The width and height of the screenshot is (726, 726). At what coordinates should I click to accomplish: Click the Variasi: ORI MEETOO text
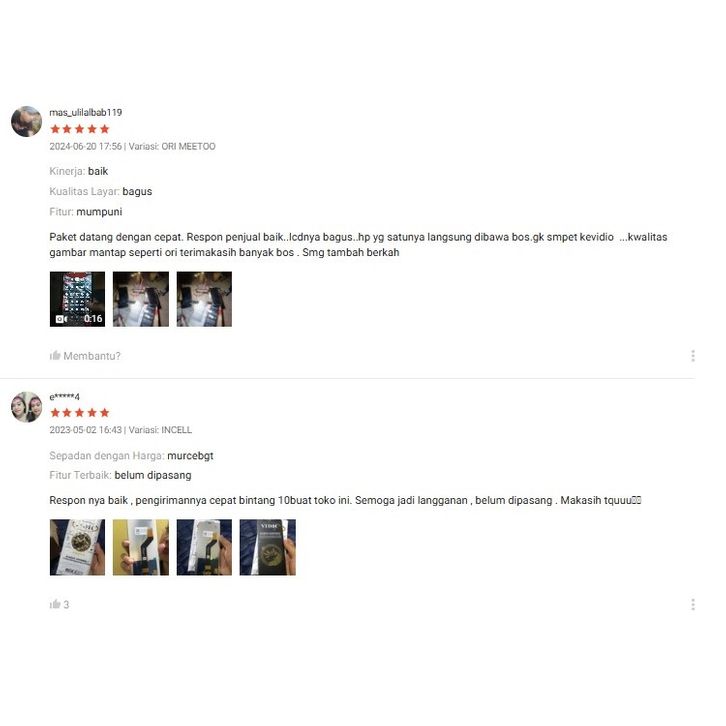[x=172, y=146]
